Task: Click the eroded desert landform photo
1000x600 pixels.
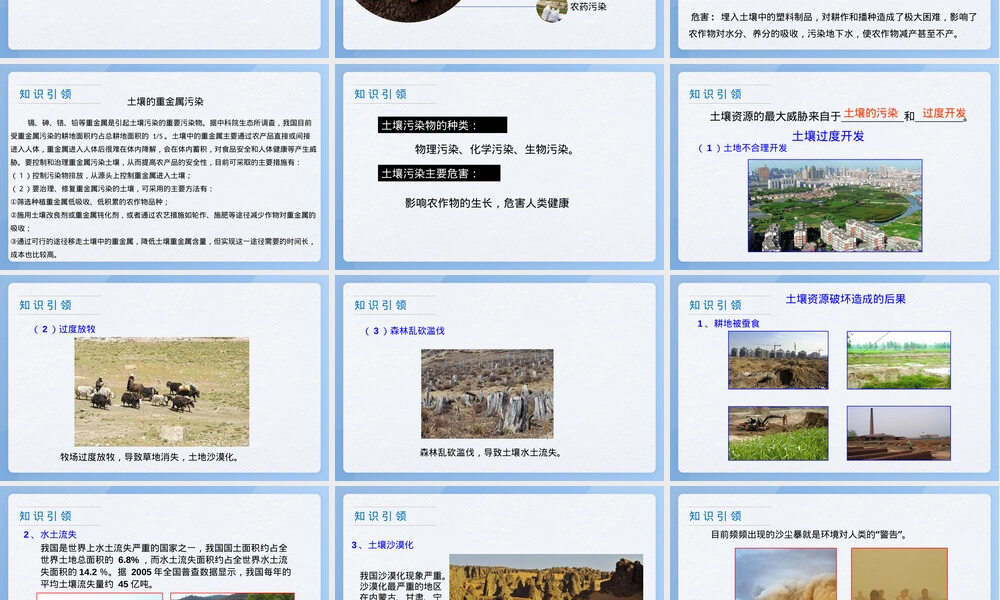Action: [547, 577]
